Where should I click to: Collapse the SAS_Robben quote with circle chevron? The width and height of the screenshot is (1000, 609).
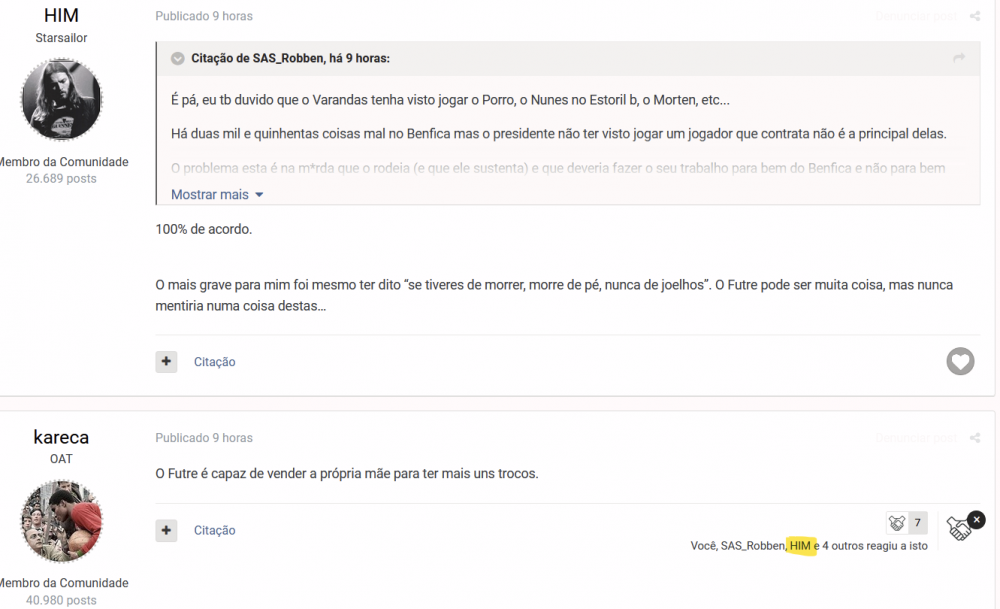(x=177, y=58)
